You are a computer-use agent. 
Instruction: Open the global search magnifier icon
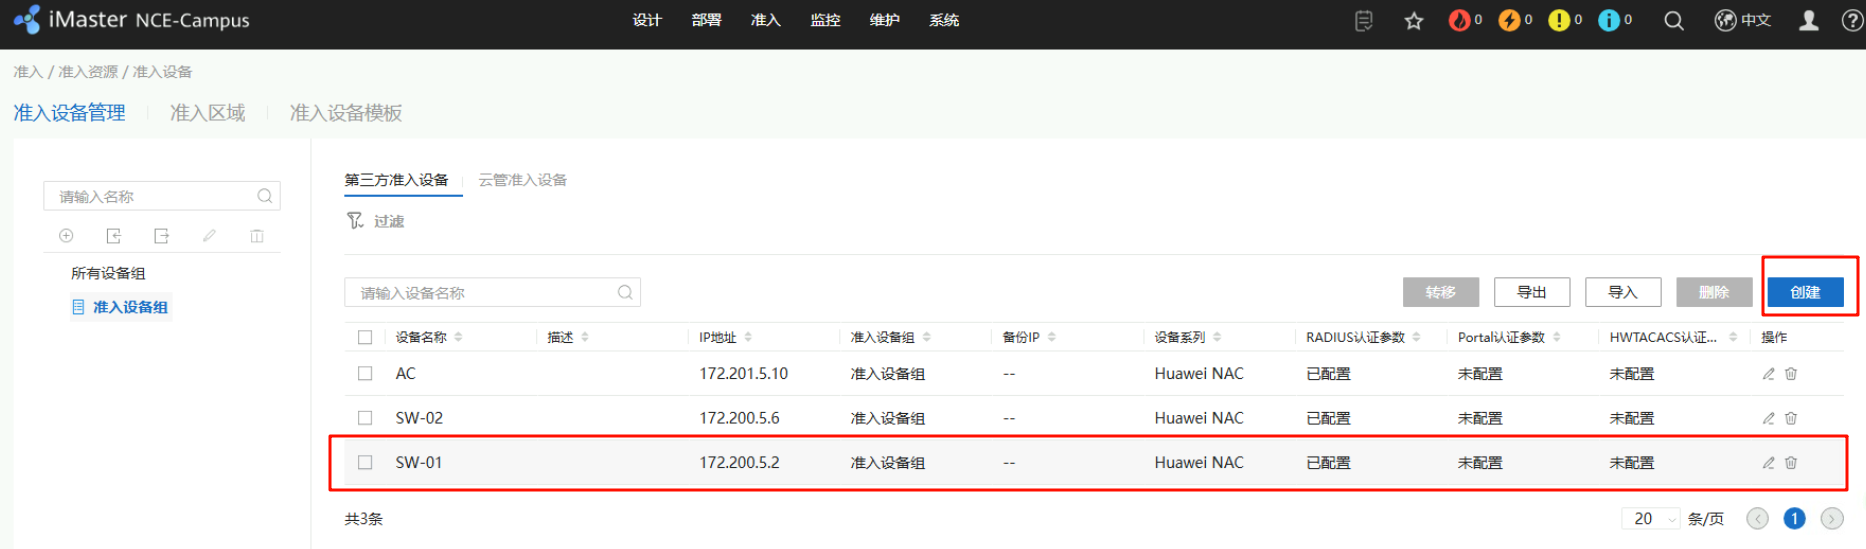pyautogui.click(x=1673, y=21)
